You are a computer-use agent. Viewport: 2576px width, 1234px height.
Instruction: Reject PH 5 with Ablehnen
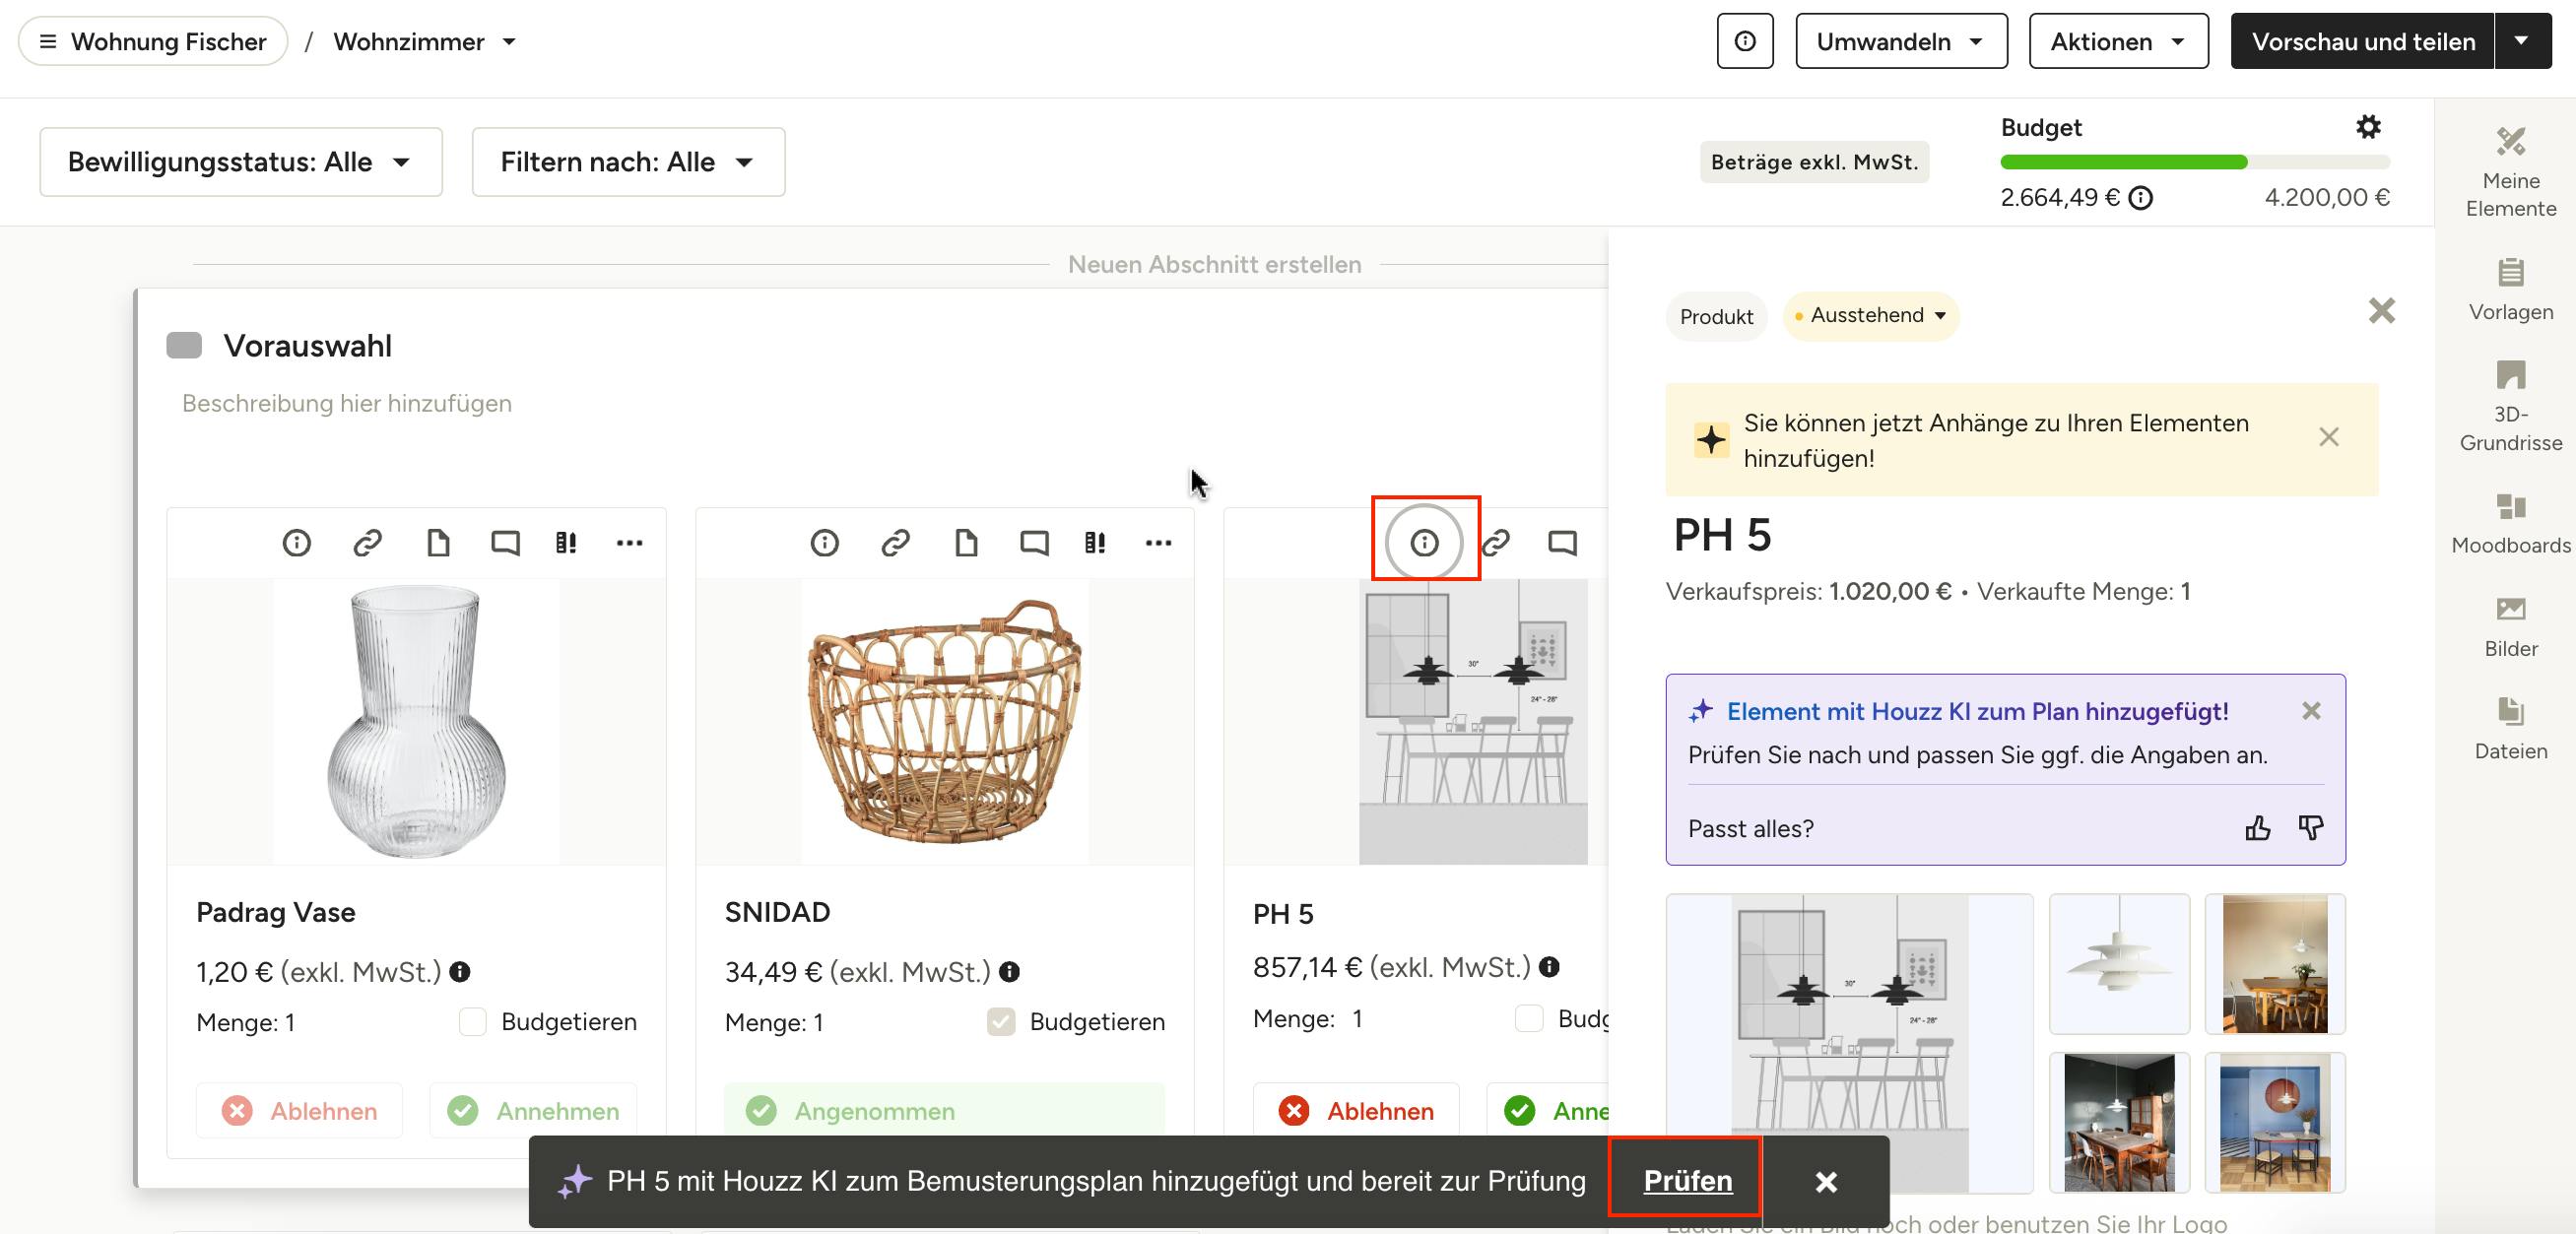click(1356, 1110)
